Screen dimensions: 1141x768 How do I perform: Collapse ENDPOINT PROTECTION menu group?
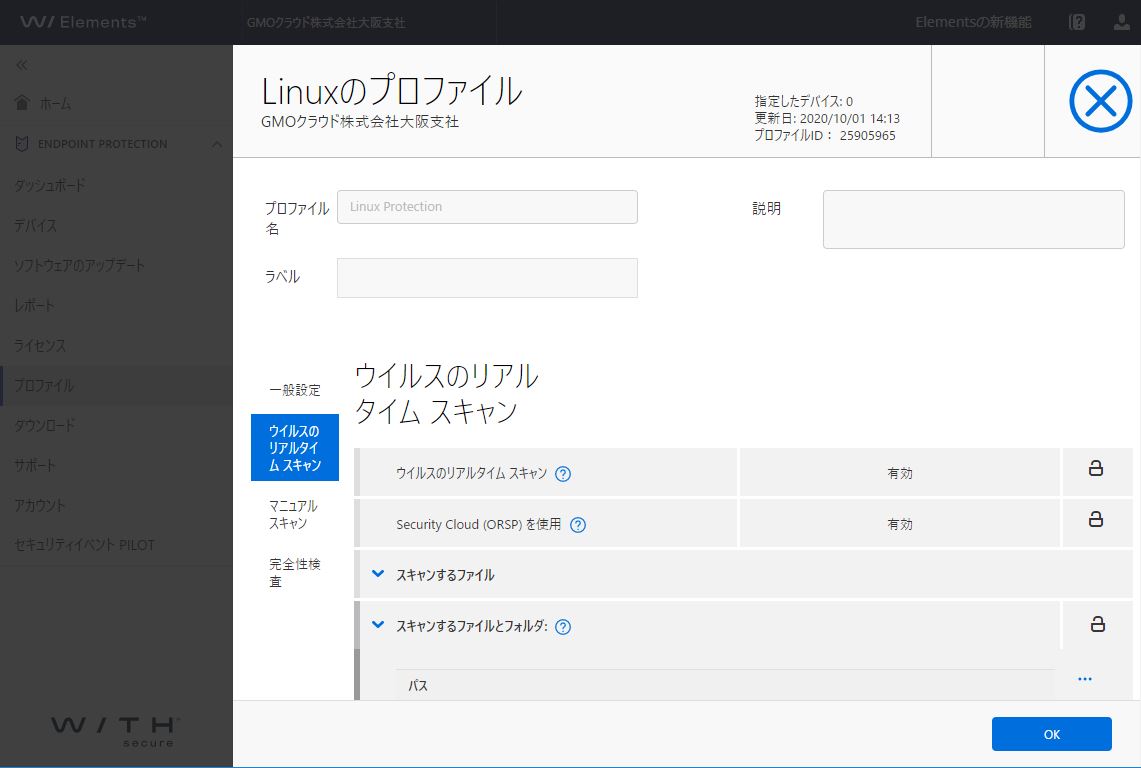(217, 144)
